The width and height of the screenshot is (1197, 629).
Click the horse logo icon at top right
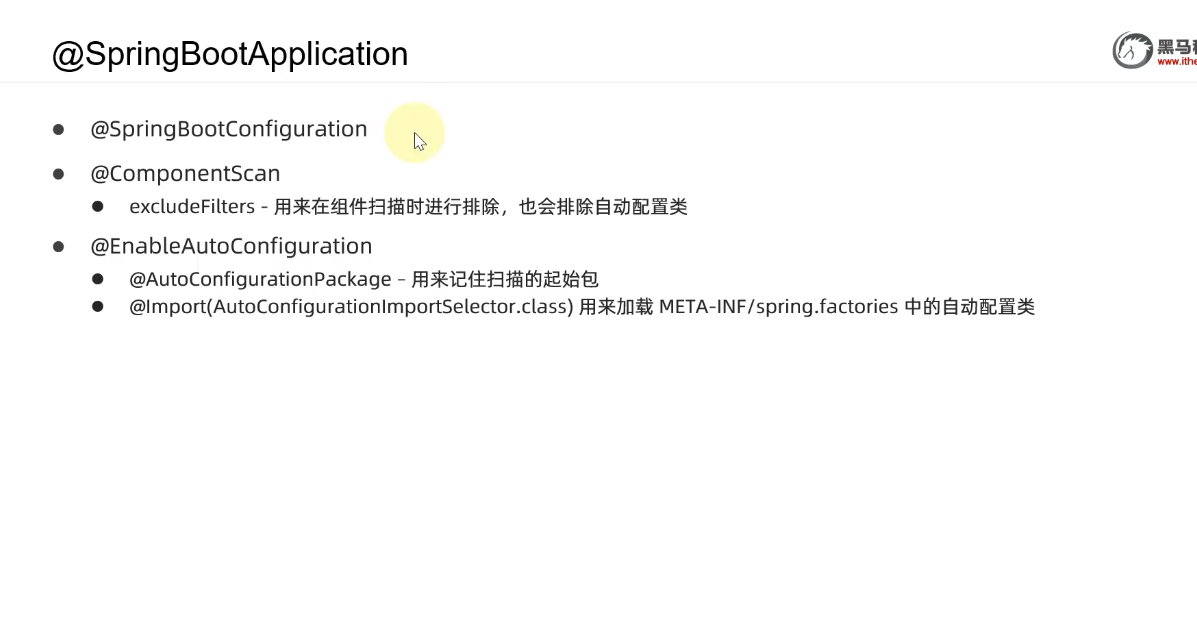click(1132, 50)
